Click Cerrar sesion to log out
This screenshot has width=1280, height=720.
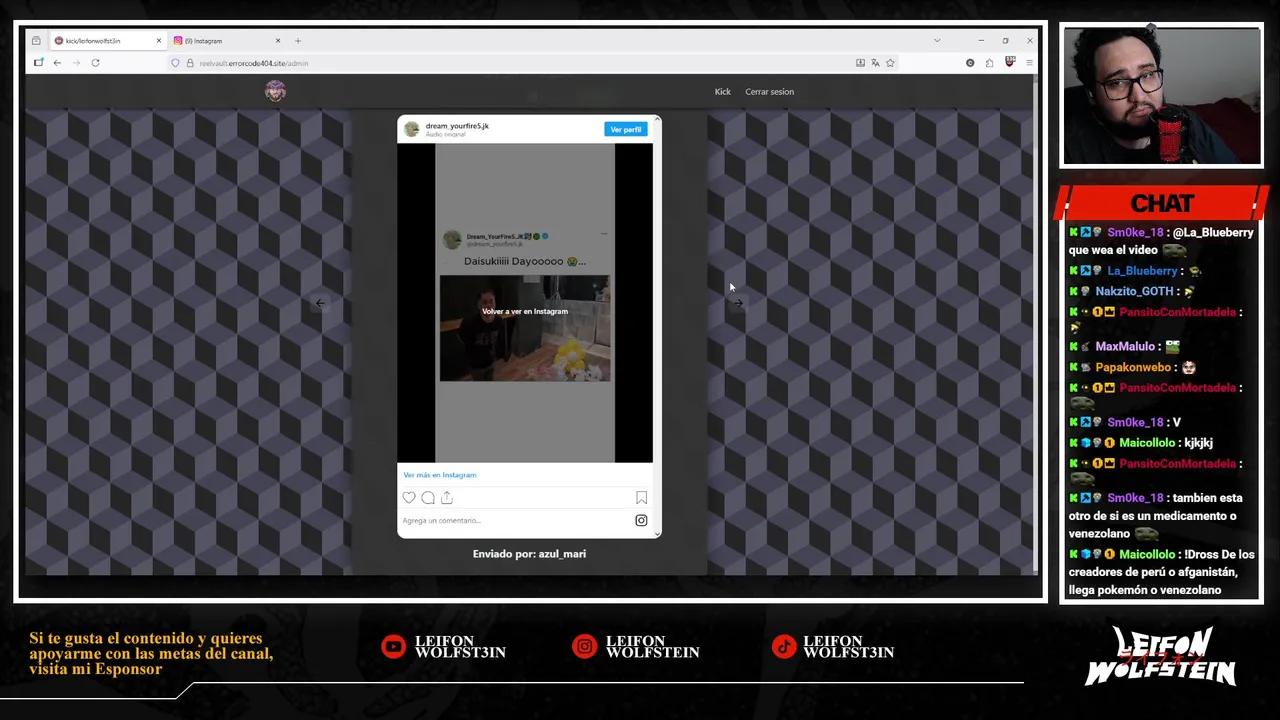[769, 92]
